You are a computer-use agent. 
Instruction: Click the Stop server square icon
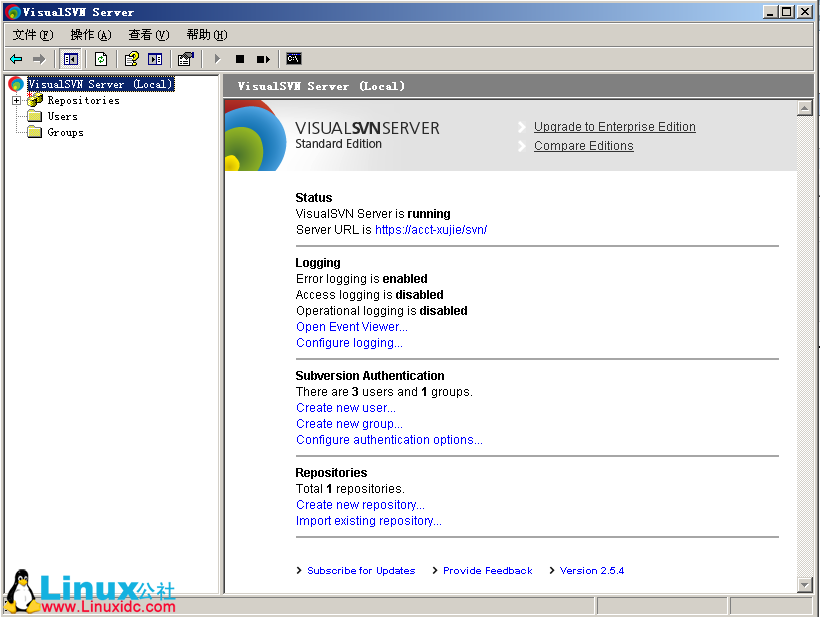(x=240, y=59)
